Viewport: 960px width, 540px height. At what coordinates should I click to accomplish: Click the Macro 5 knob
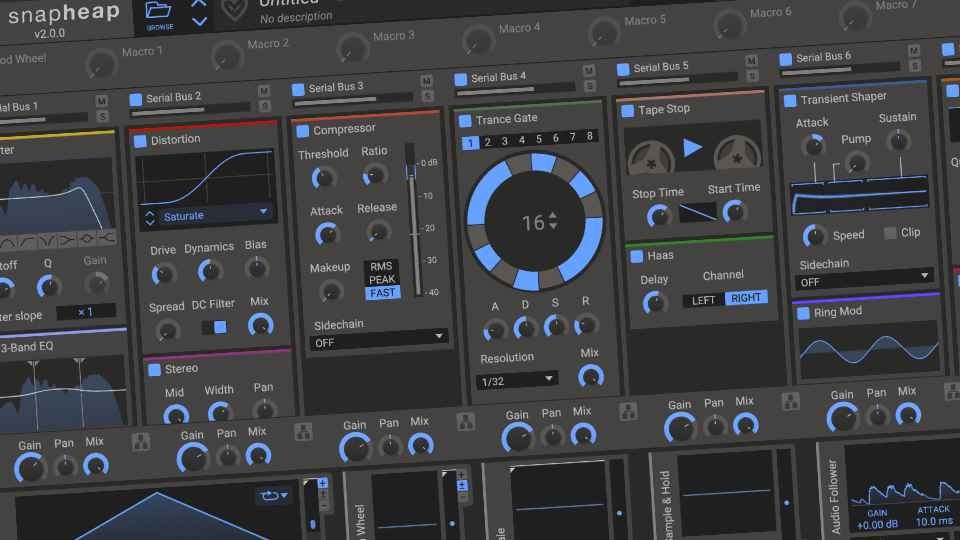click(603, 32)
